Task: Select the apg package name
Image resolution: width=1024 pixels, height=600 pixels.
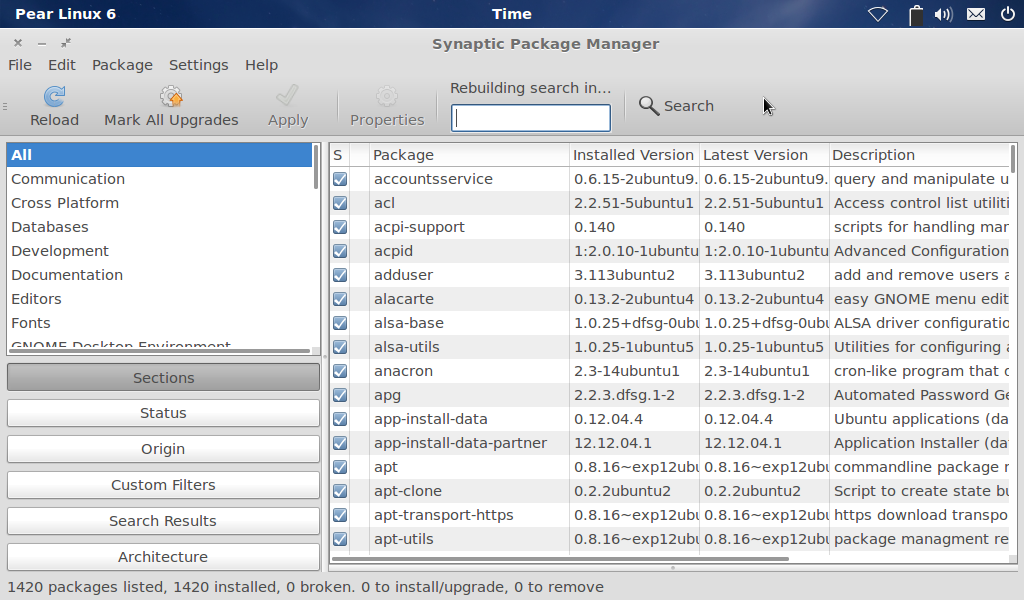Action: pyautogui.click(x=387, y=396)
